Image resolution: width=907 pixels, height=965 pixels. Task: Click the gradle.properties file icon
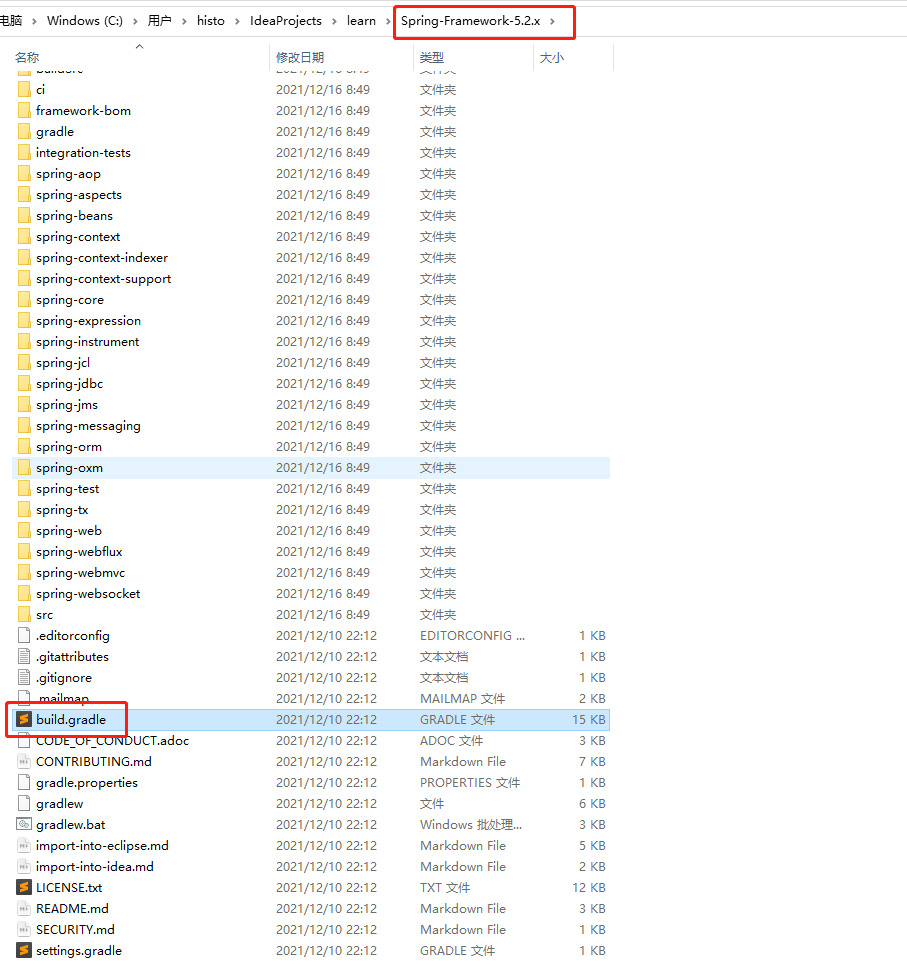(24, 782)
